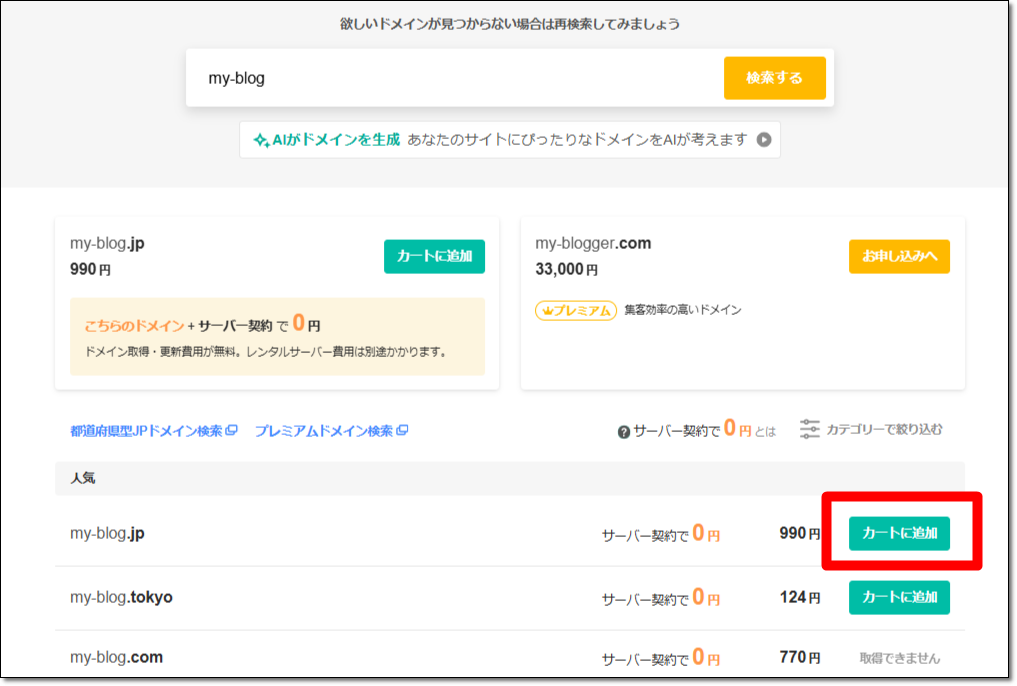This screenshot has height=686, width=1017.
Task: Click カートに追加 in the 人気 my-blog.jp row
Action: pos(899,533)
